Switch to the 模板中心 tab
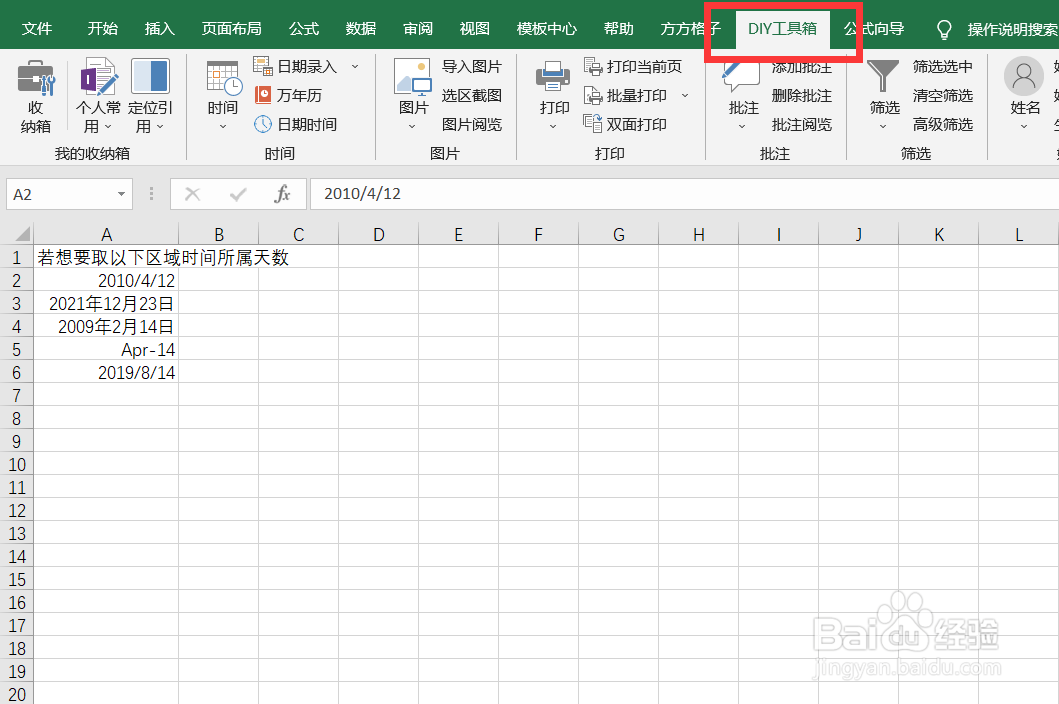 click(x=546, y=29)
